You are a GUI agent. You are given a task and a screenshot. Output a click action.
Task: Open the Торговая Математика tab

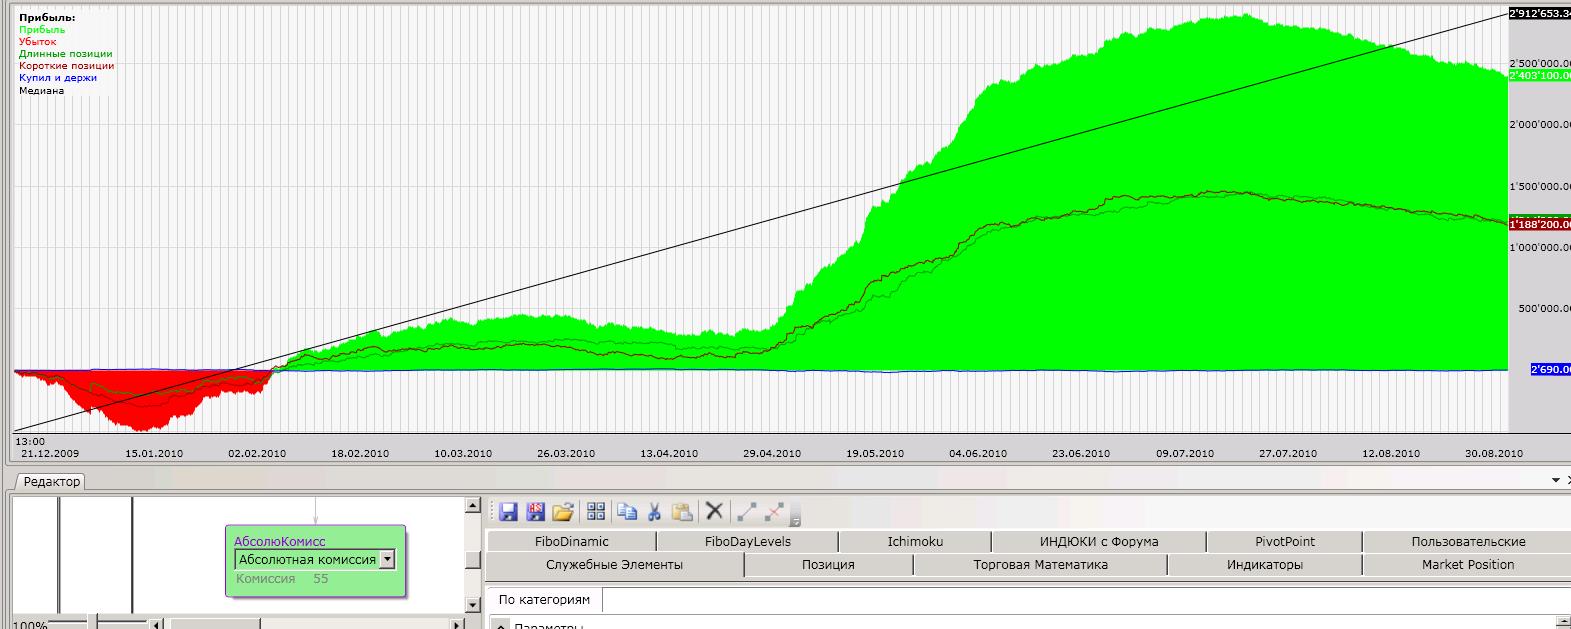tap(1040, 565)
